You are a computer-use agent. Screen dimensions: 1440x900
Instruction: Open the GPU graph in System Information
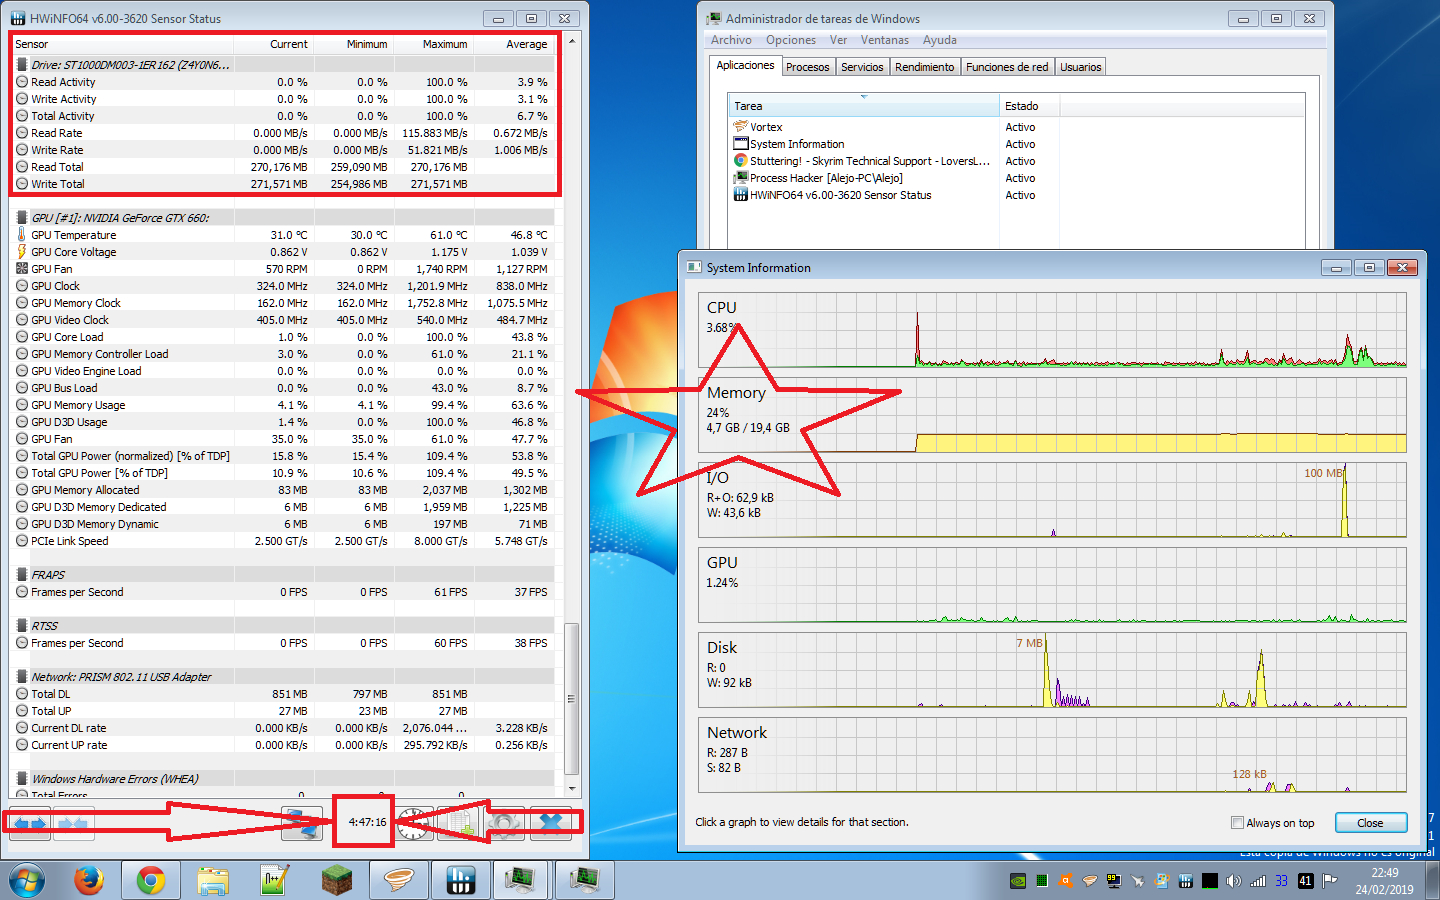(1052, 585)
